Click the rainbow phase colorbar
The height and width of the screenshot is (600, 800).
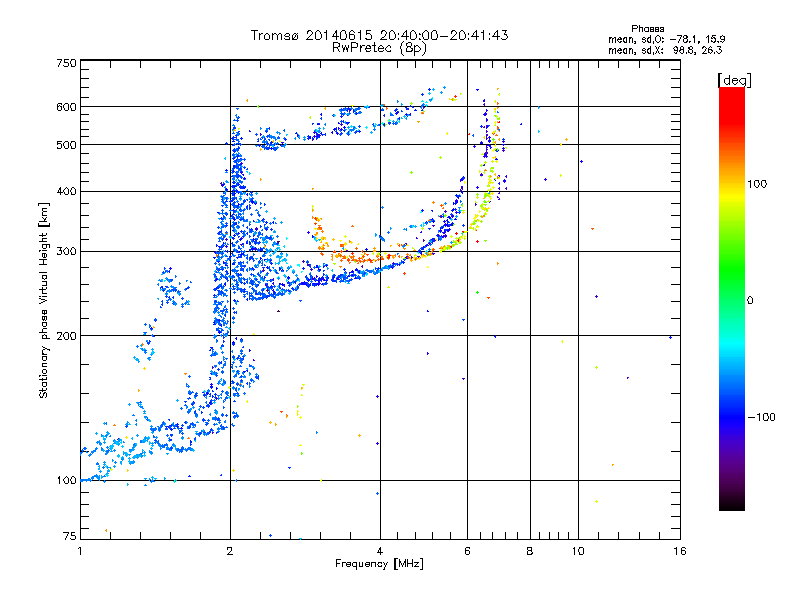(732, 298)
